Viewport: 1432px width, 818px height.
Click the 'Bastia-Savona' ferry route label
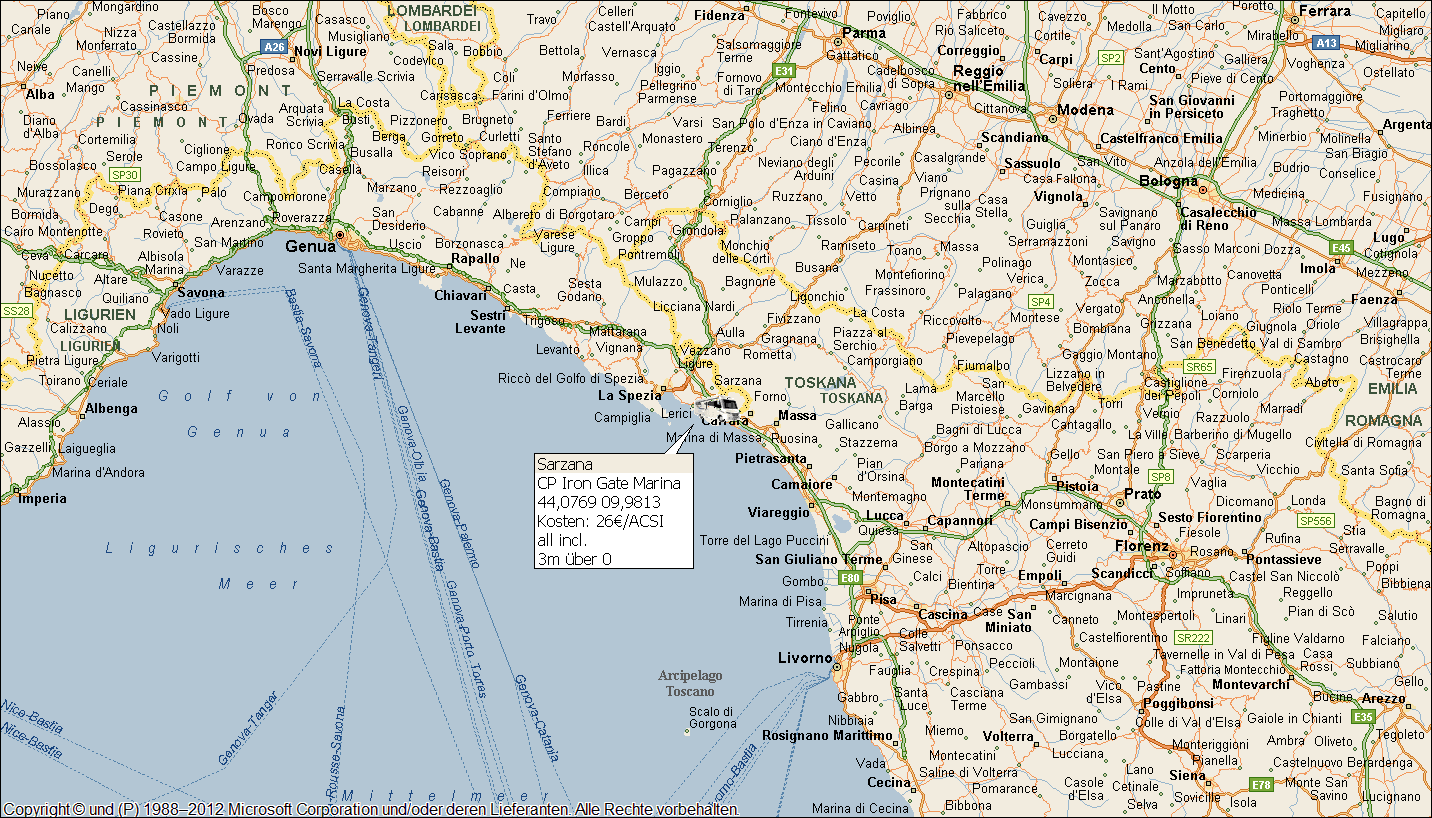303,327
